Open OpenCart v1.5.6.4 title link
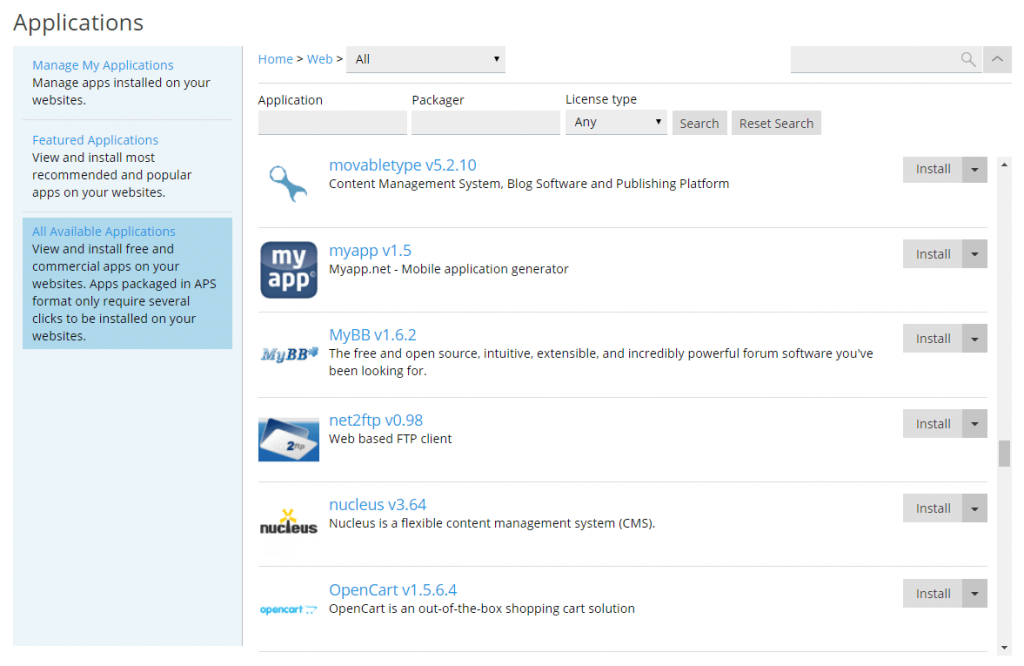Image resolution: width=1024 pixels, height=666 pixels. (x=392, y=590)
